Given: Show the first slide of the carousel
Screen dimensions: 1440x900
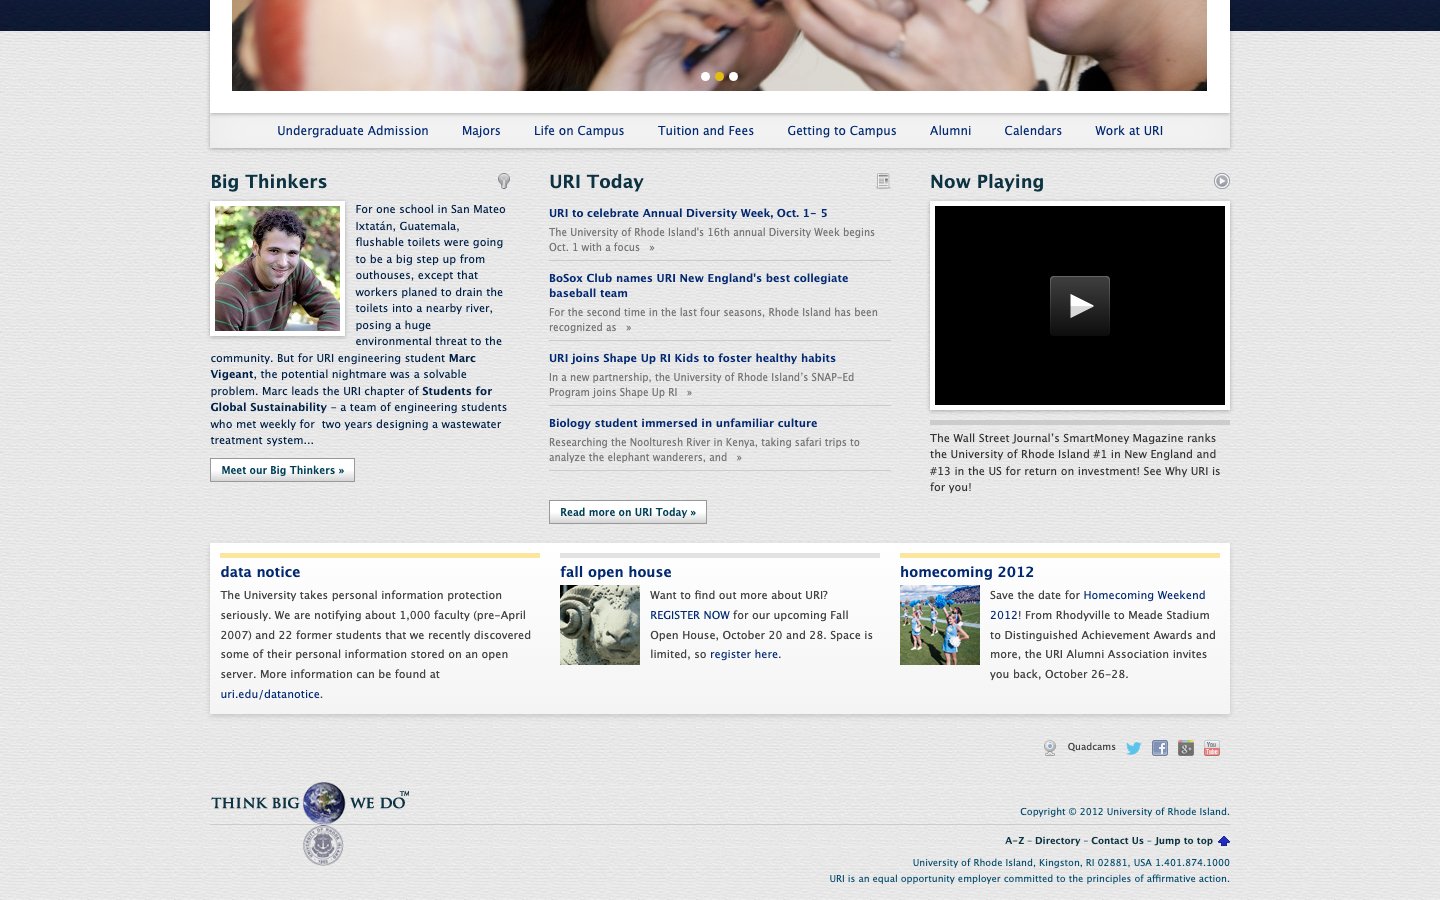Looking at the screenshot, I should 705,76.
